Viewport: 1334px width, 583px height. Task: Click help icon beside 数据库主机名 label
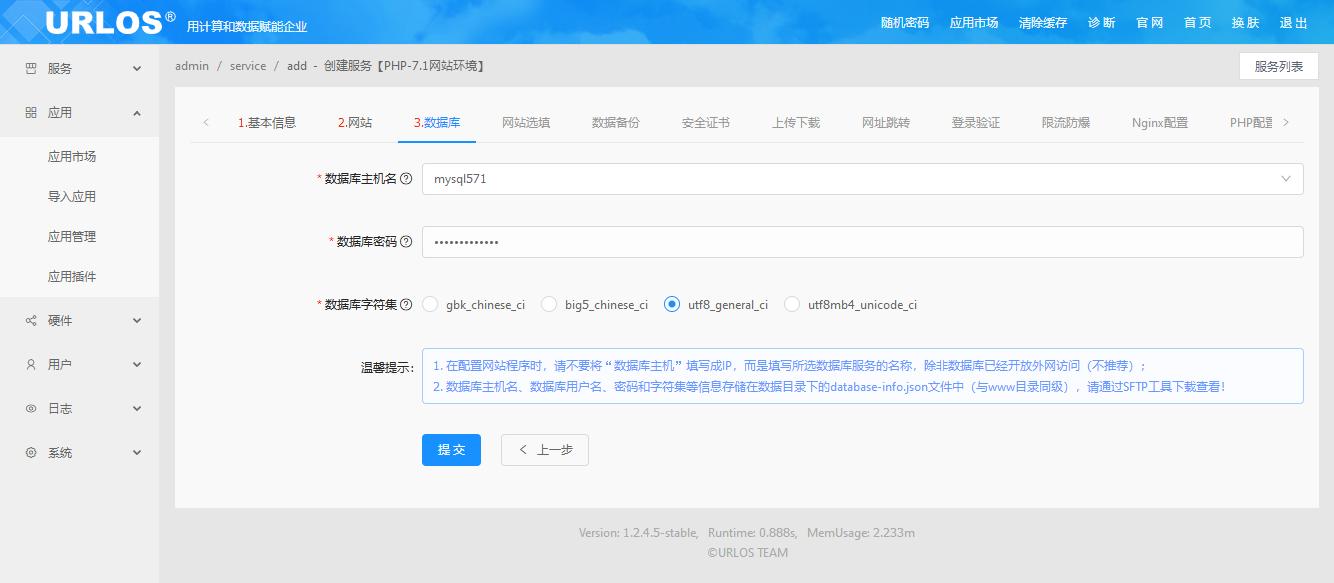406,179
